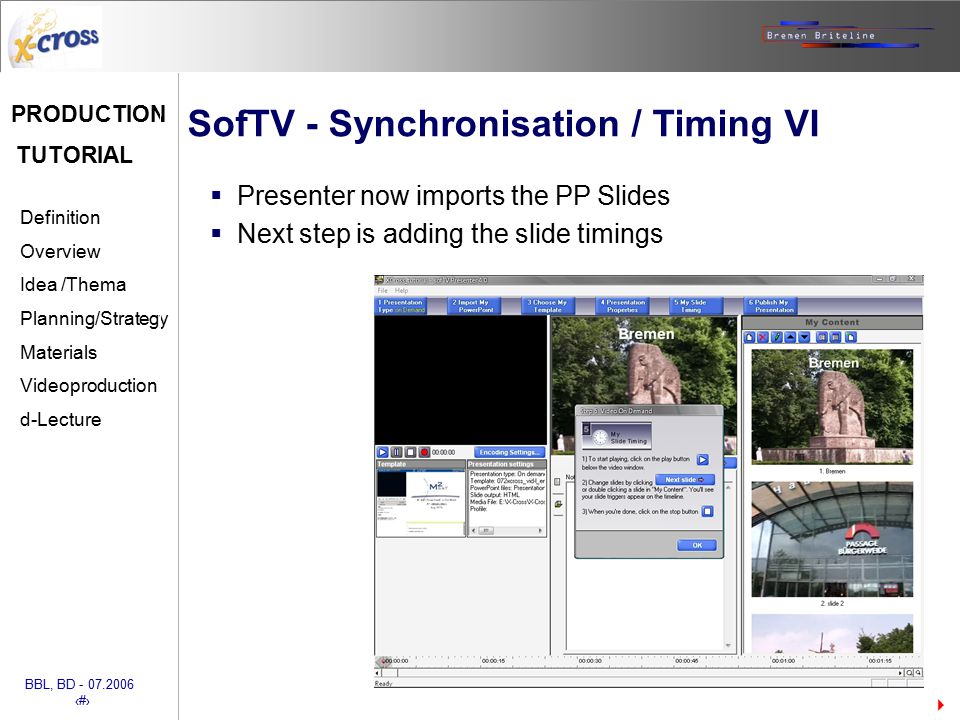Go to Overview in the tutorial sidebar

click(x=60, y=251)
